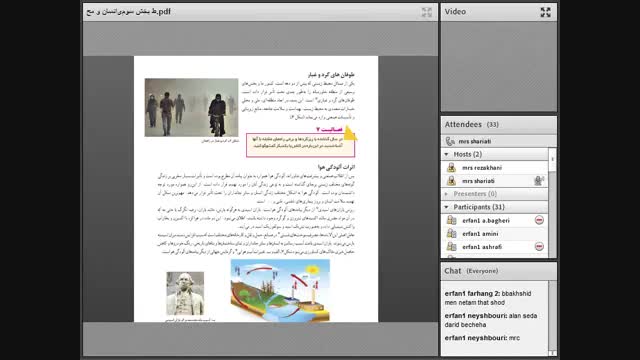The width and height of the screenshot is (640, 360).
Task: Click chat message from erfan1 farhang 2
Action: [x=488, y=298]
